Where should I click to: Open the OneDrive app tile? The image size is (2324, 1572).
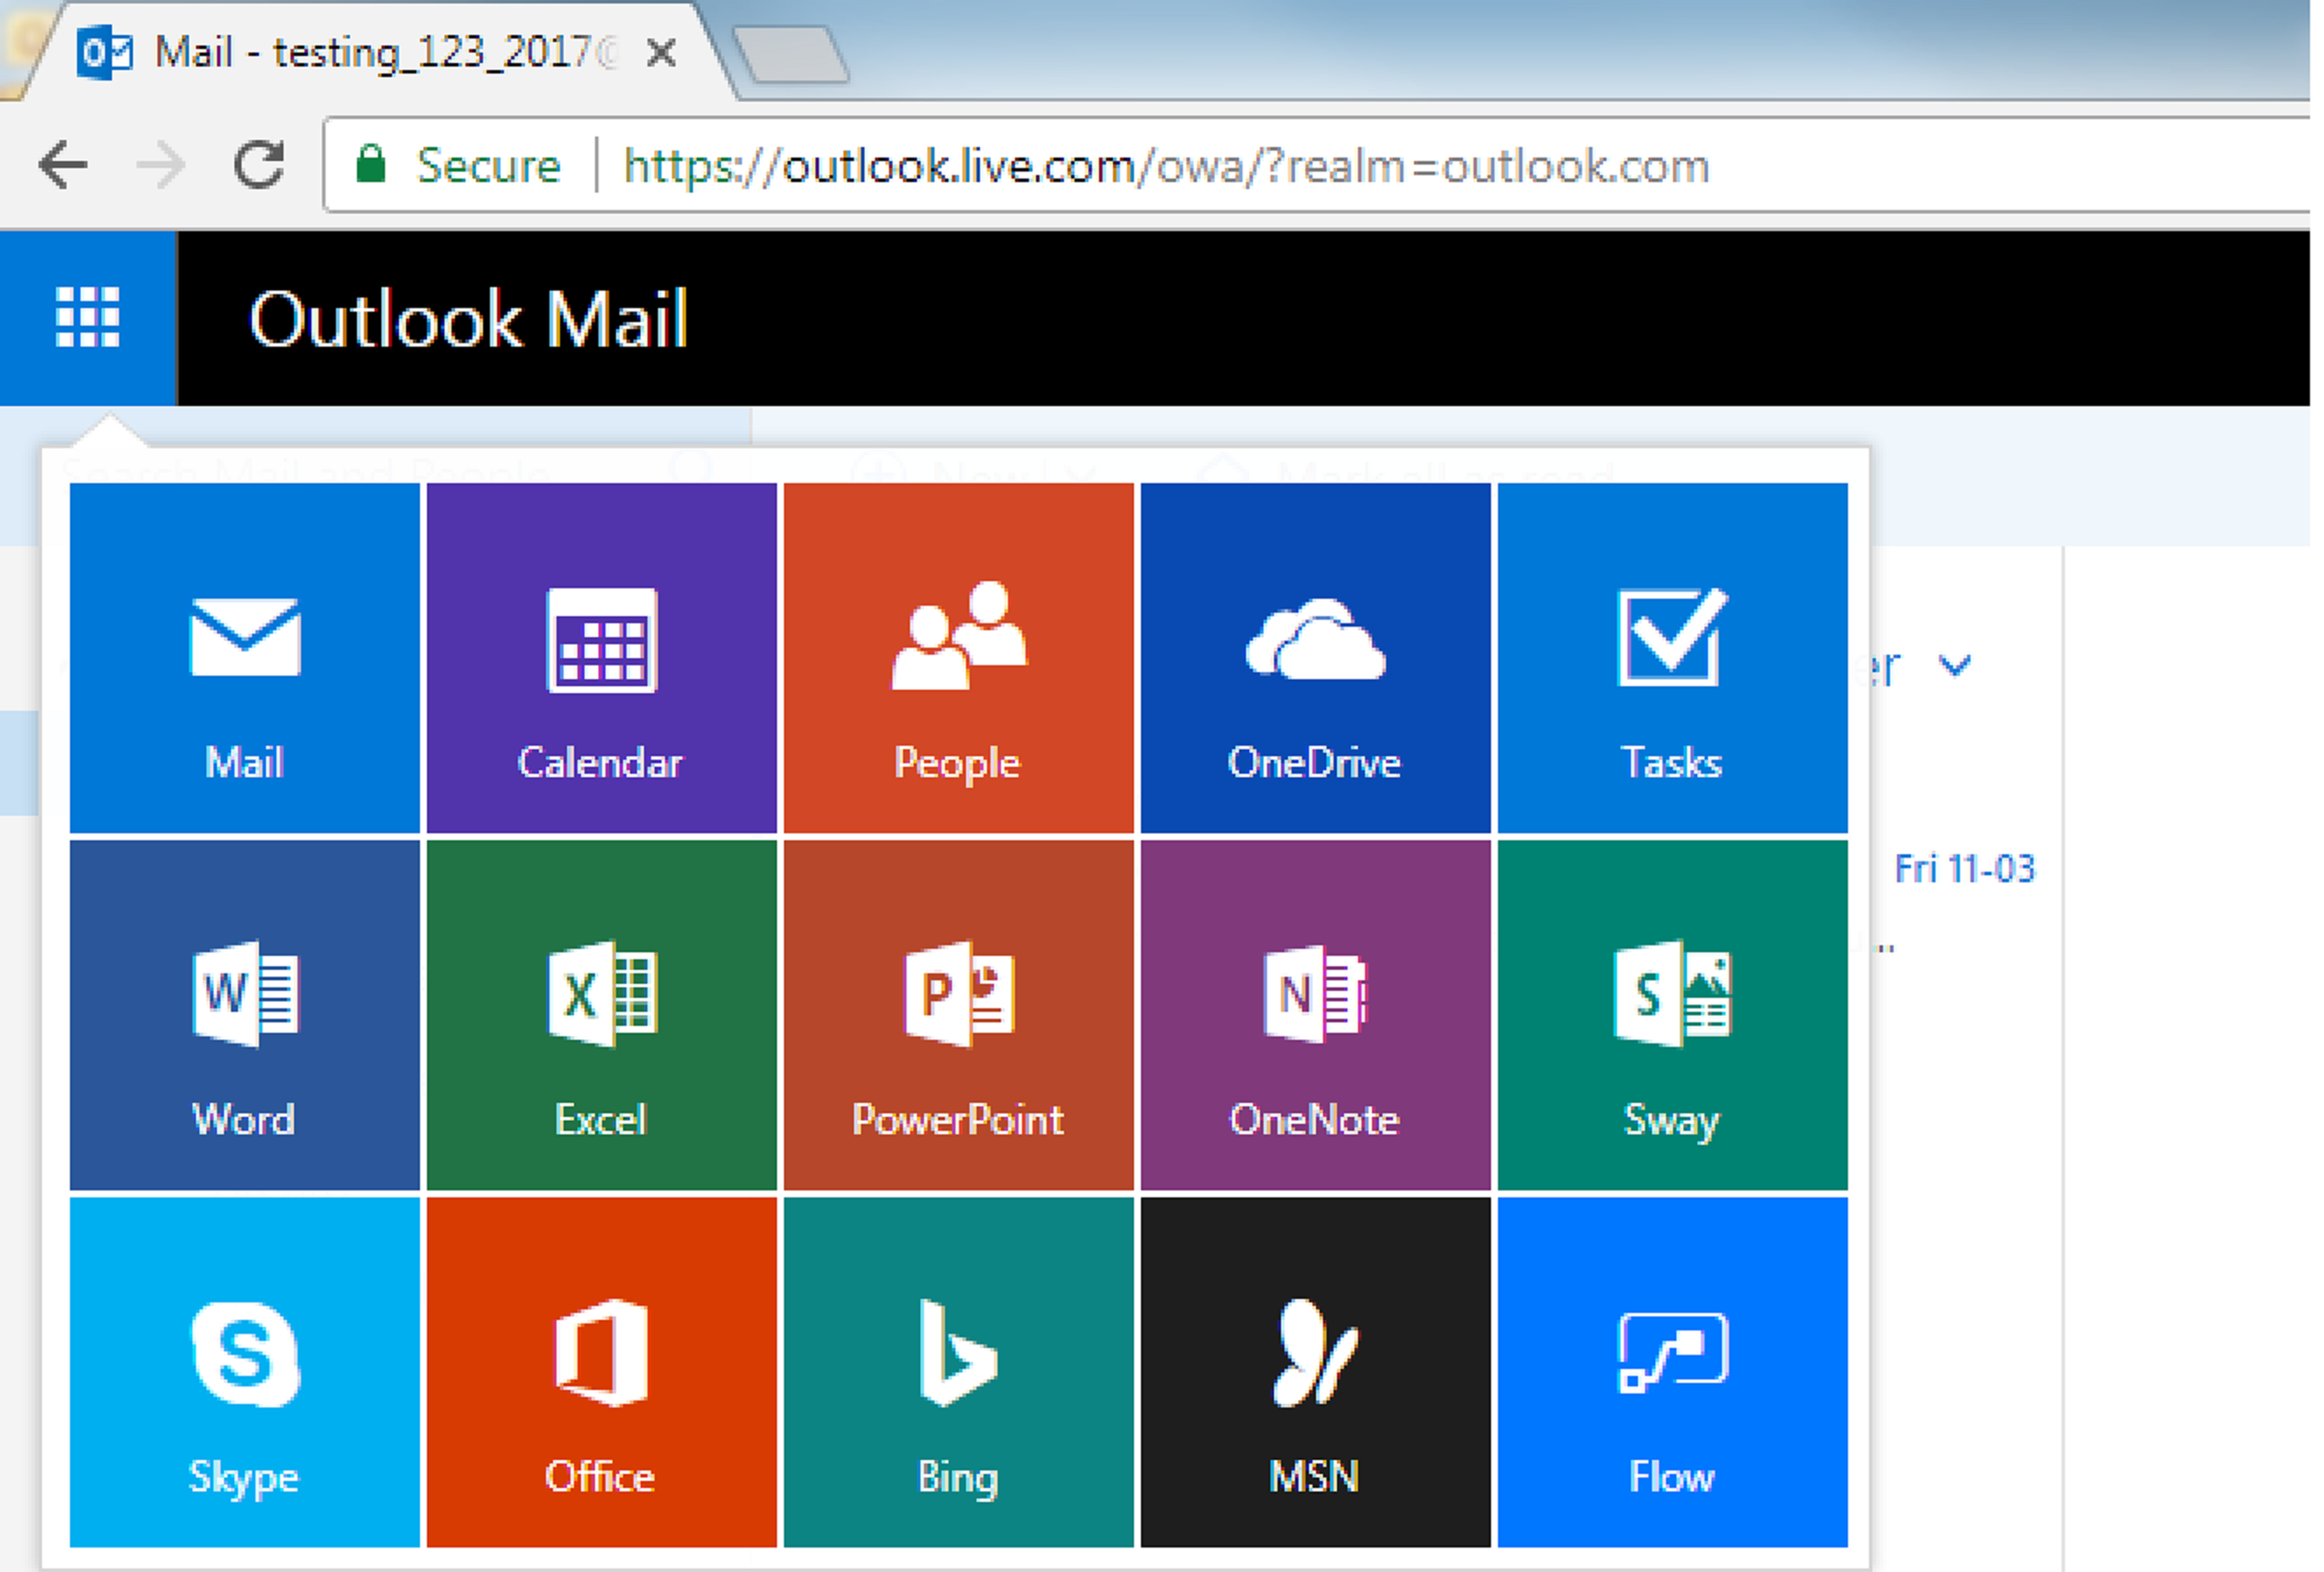[1316, 658]
